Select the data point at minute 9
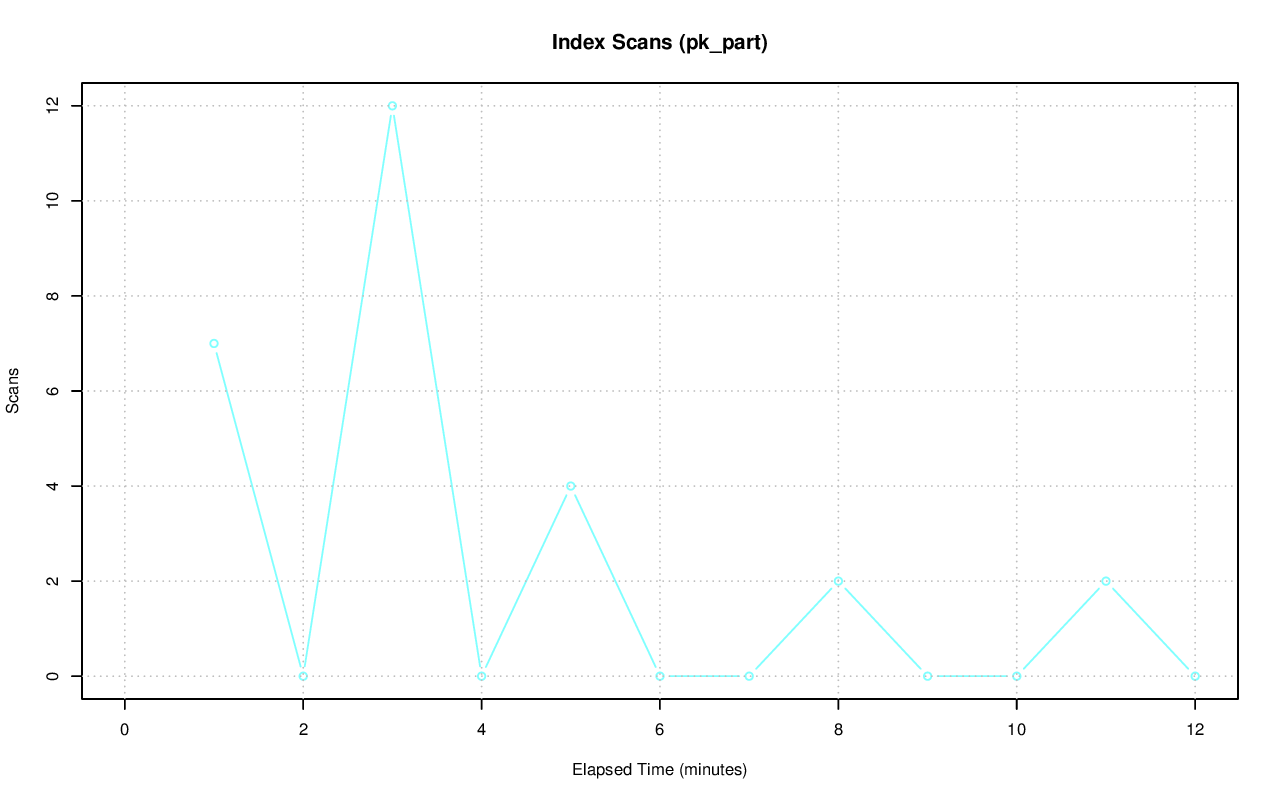 (x=927, y=676)
